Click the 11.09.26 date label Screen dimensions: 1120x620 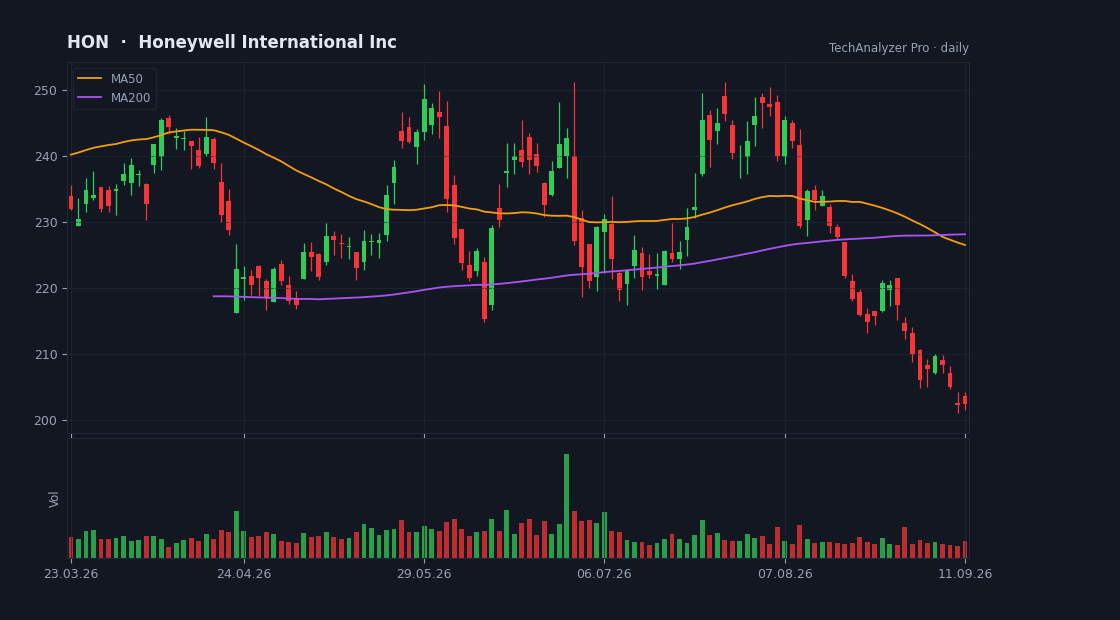click(x=965, y=574)
